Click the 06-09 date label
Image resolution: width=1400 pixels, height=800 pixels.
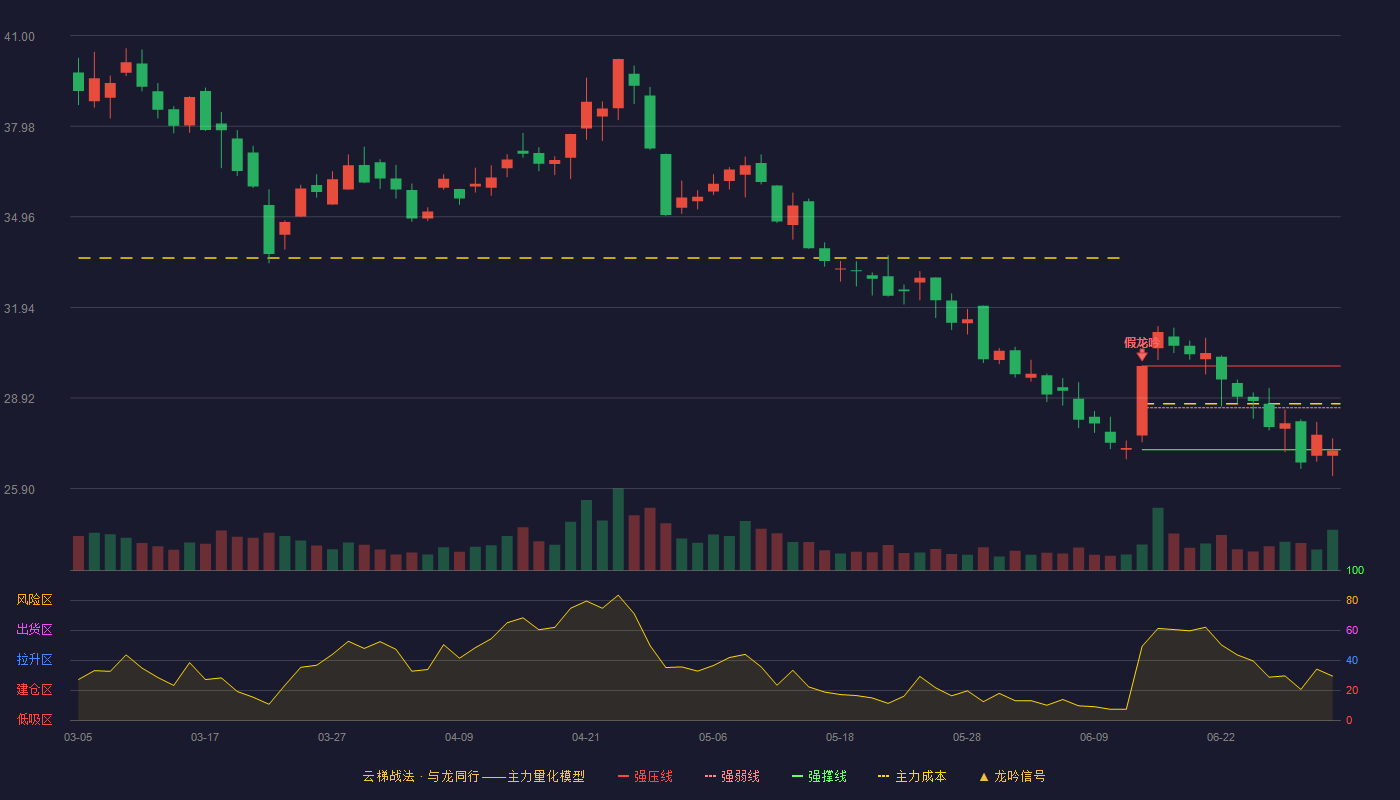[1094, 737]
